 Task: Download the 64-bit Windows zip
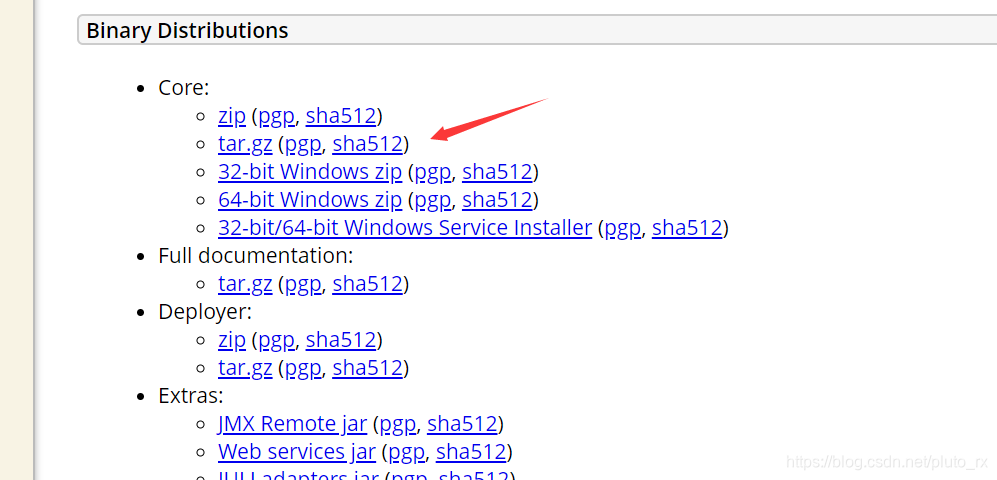click(x=310, y=200)
